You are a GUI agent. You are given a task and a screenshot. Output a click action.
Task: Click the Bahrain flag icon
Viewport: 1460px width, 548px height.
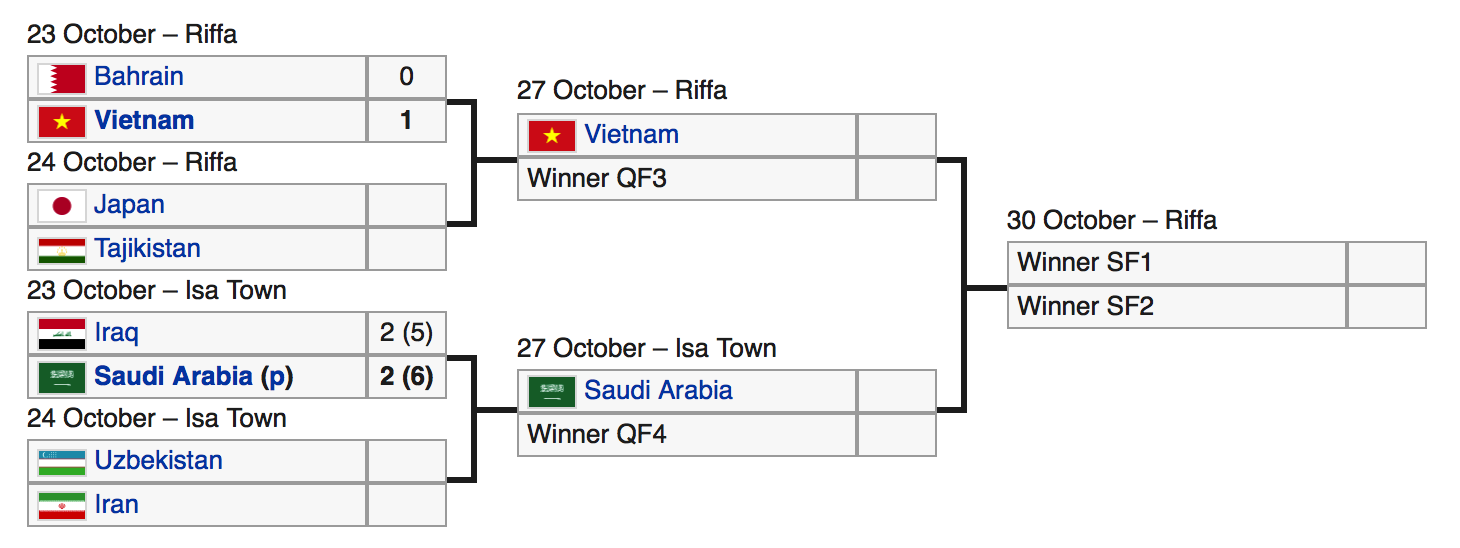click(61, 77)
